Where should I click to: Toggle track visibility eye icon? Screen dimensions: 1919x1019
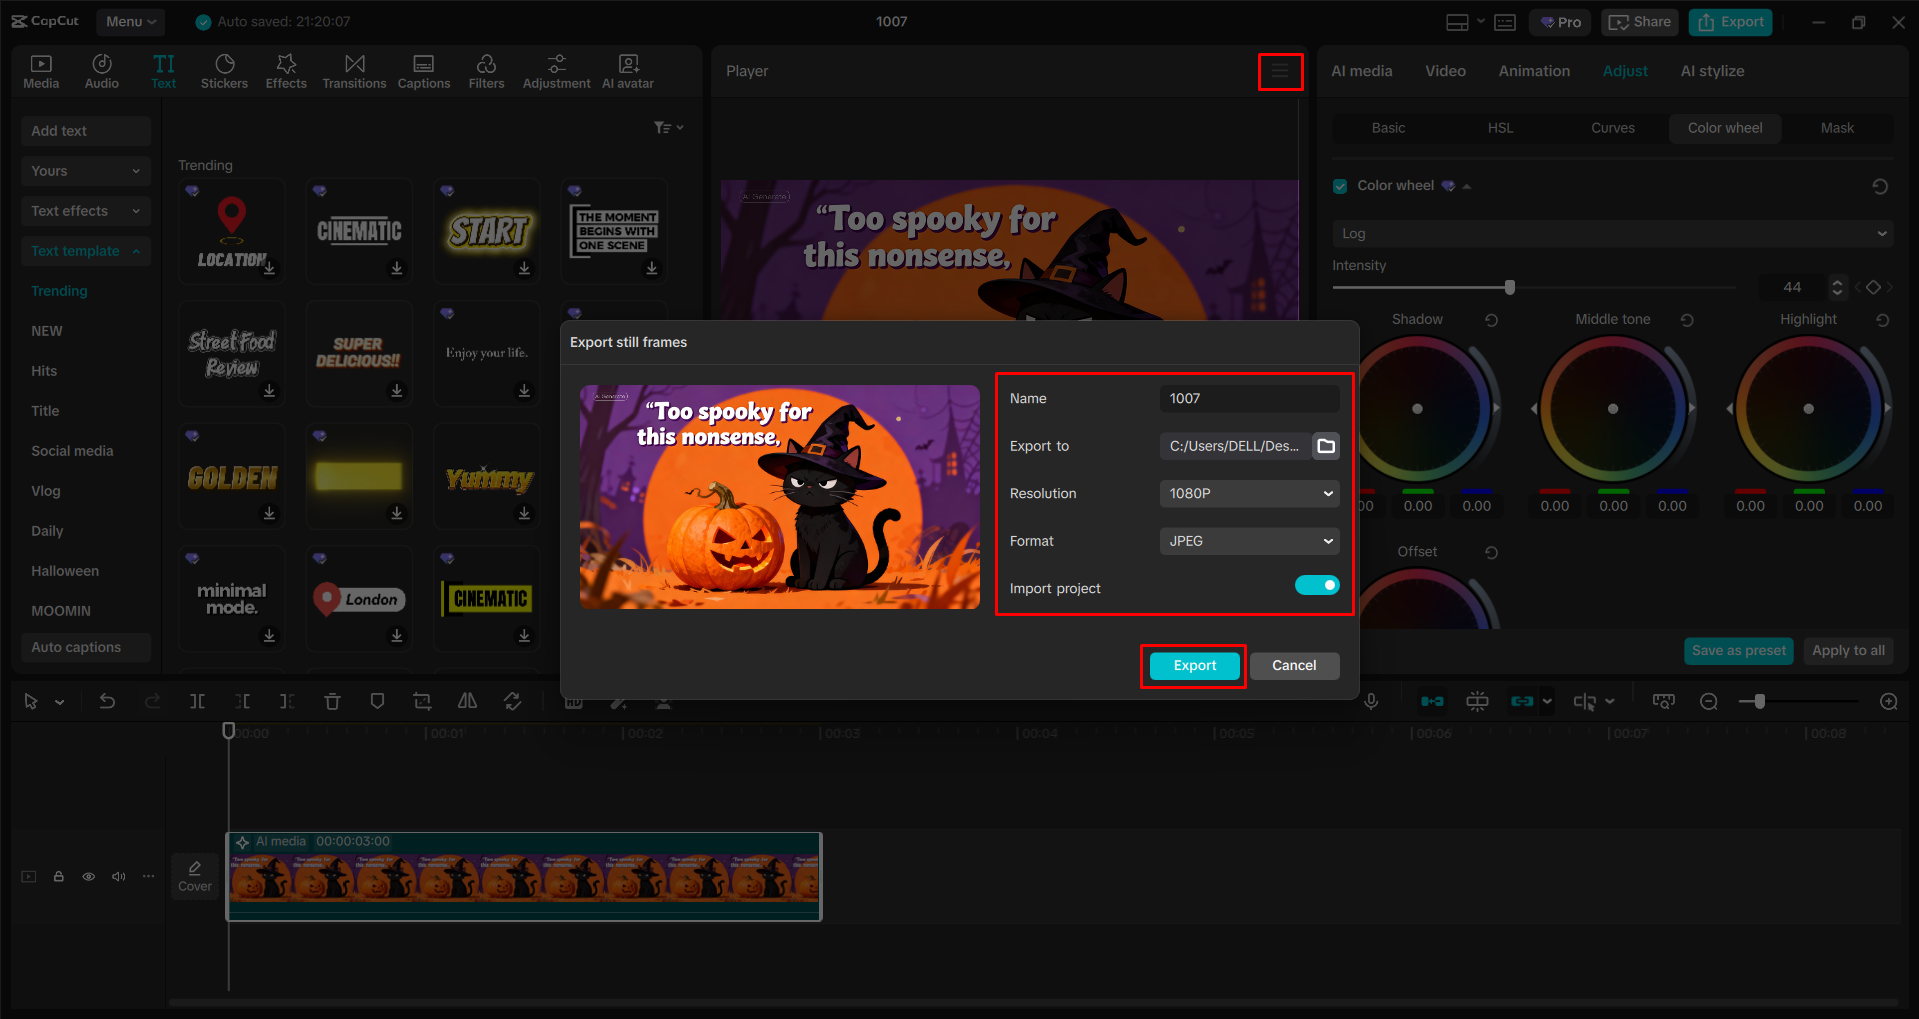tap(89, 877)
